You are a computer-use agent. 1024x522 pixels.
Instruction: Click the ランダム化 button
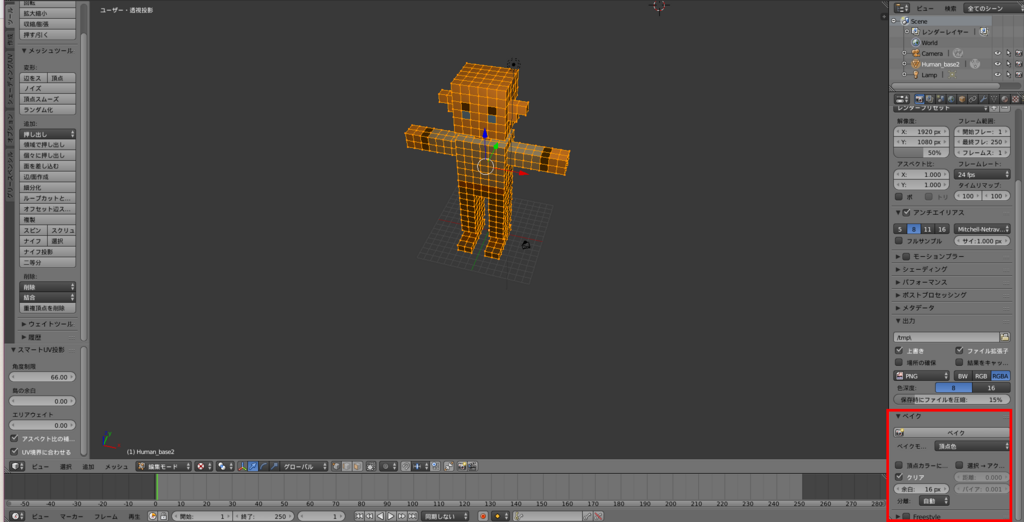point(48,110)
